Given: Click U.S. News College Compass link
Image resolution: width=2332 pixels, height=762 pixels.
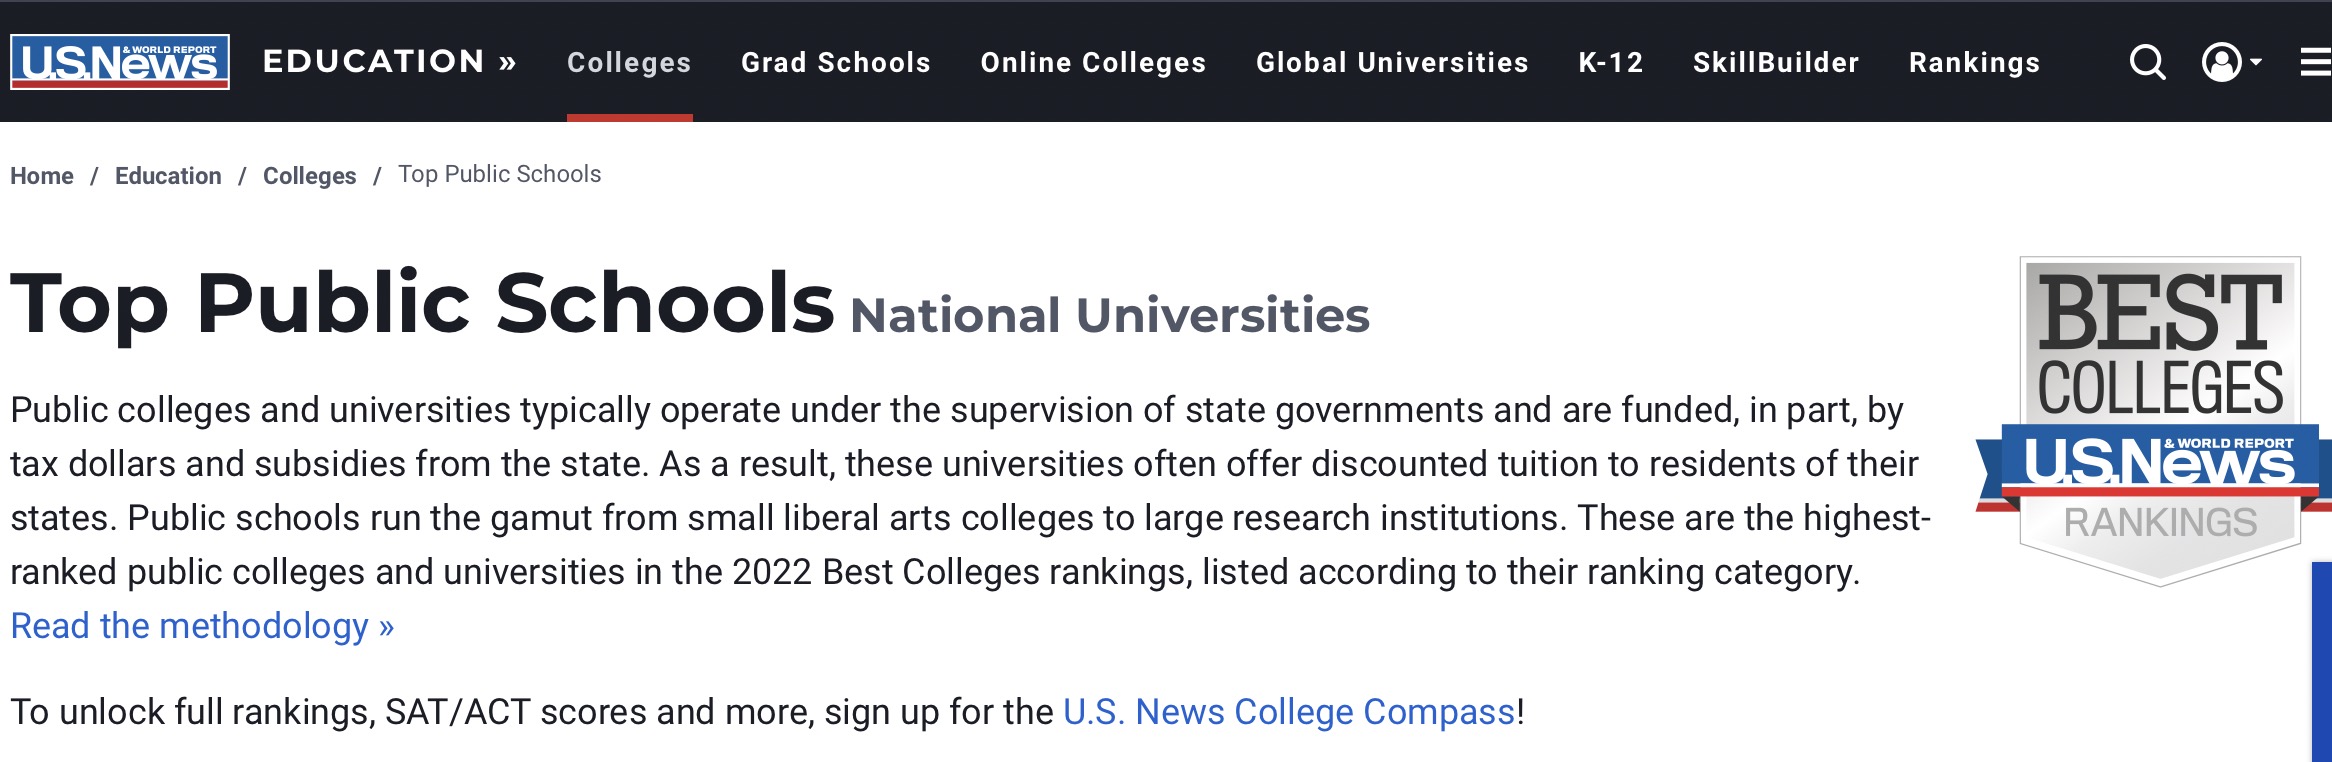Looking at the screenshot, I should [x=1289, y=712].
